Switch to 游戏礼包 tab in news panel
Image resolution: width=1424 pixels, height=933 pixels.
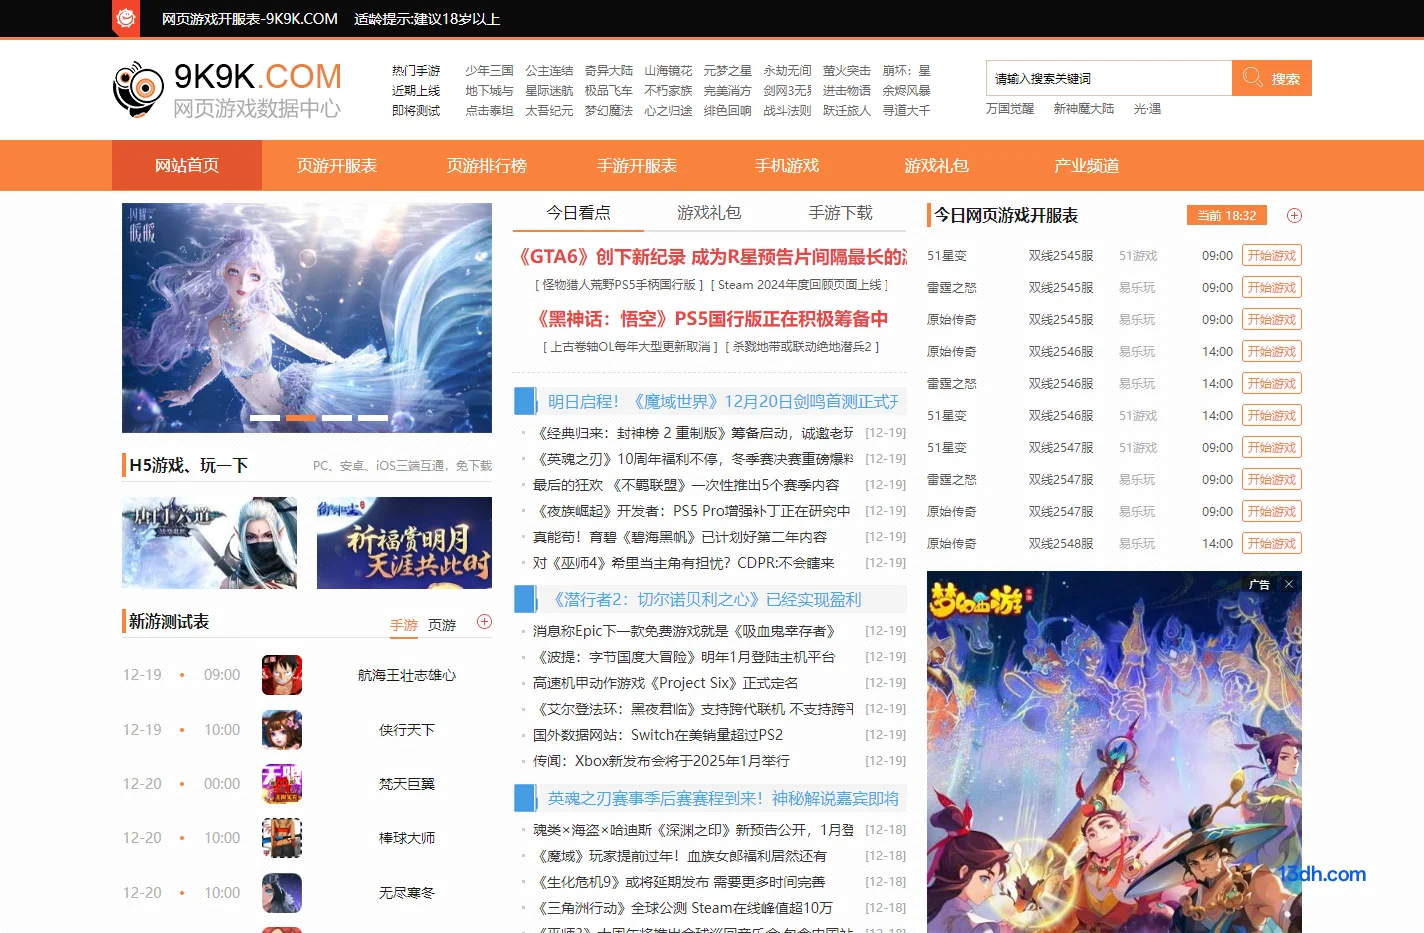coord(709,213)
